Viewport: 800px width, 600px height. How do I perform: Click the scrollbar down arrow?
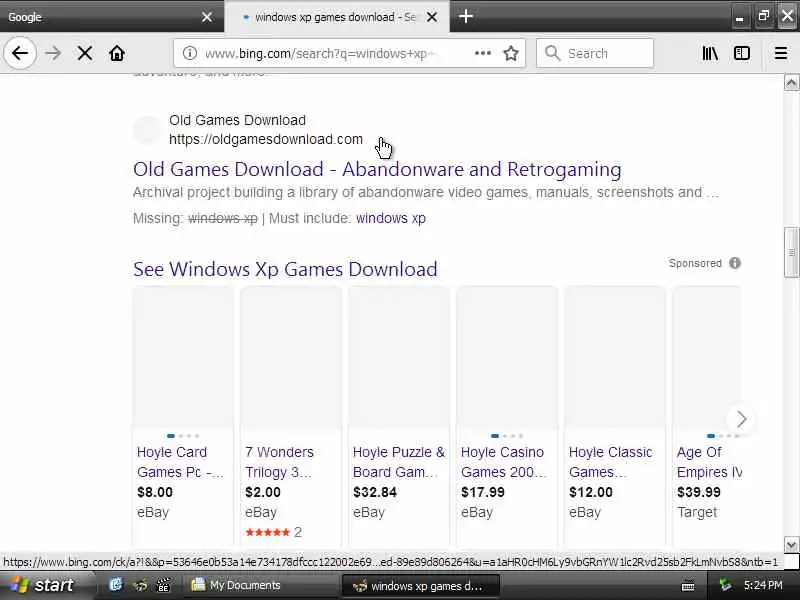[791, 544]
